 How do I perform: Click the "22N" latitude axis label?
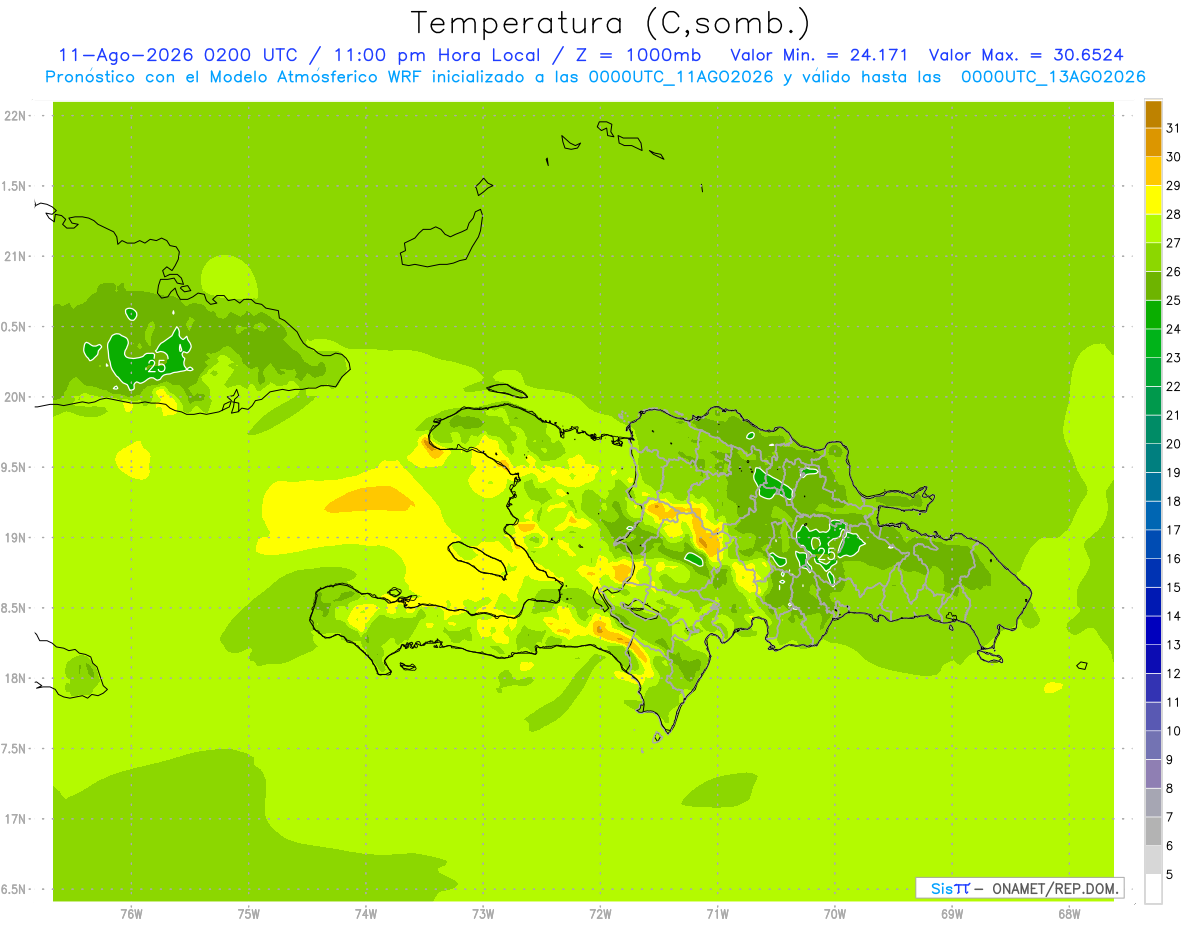tap(15, 116)
